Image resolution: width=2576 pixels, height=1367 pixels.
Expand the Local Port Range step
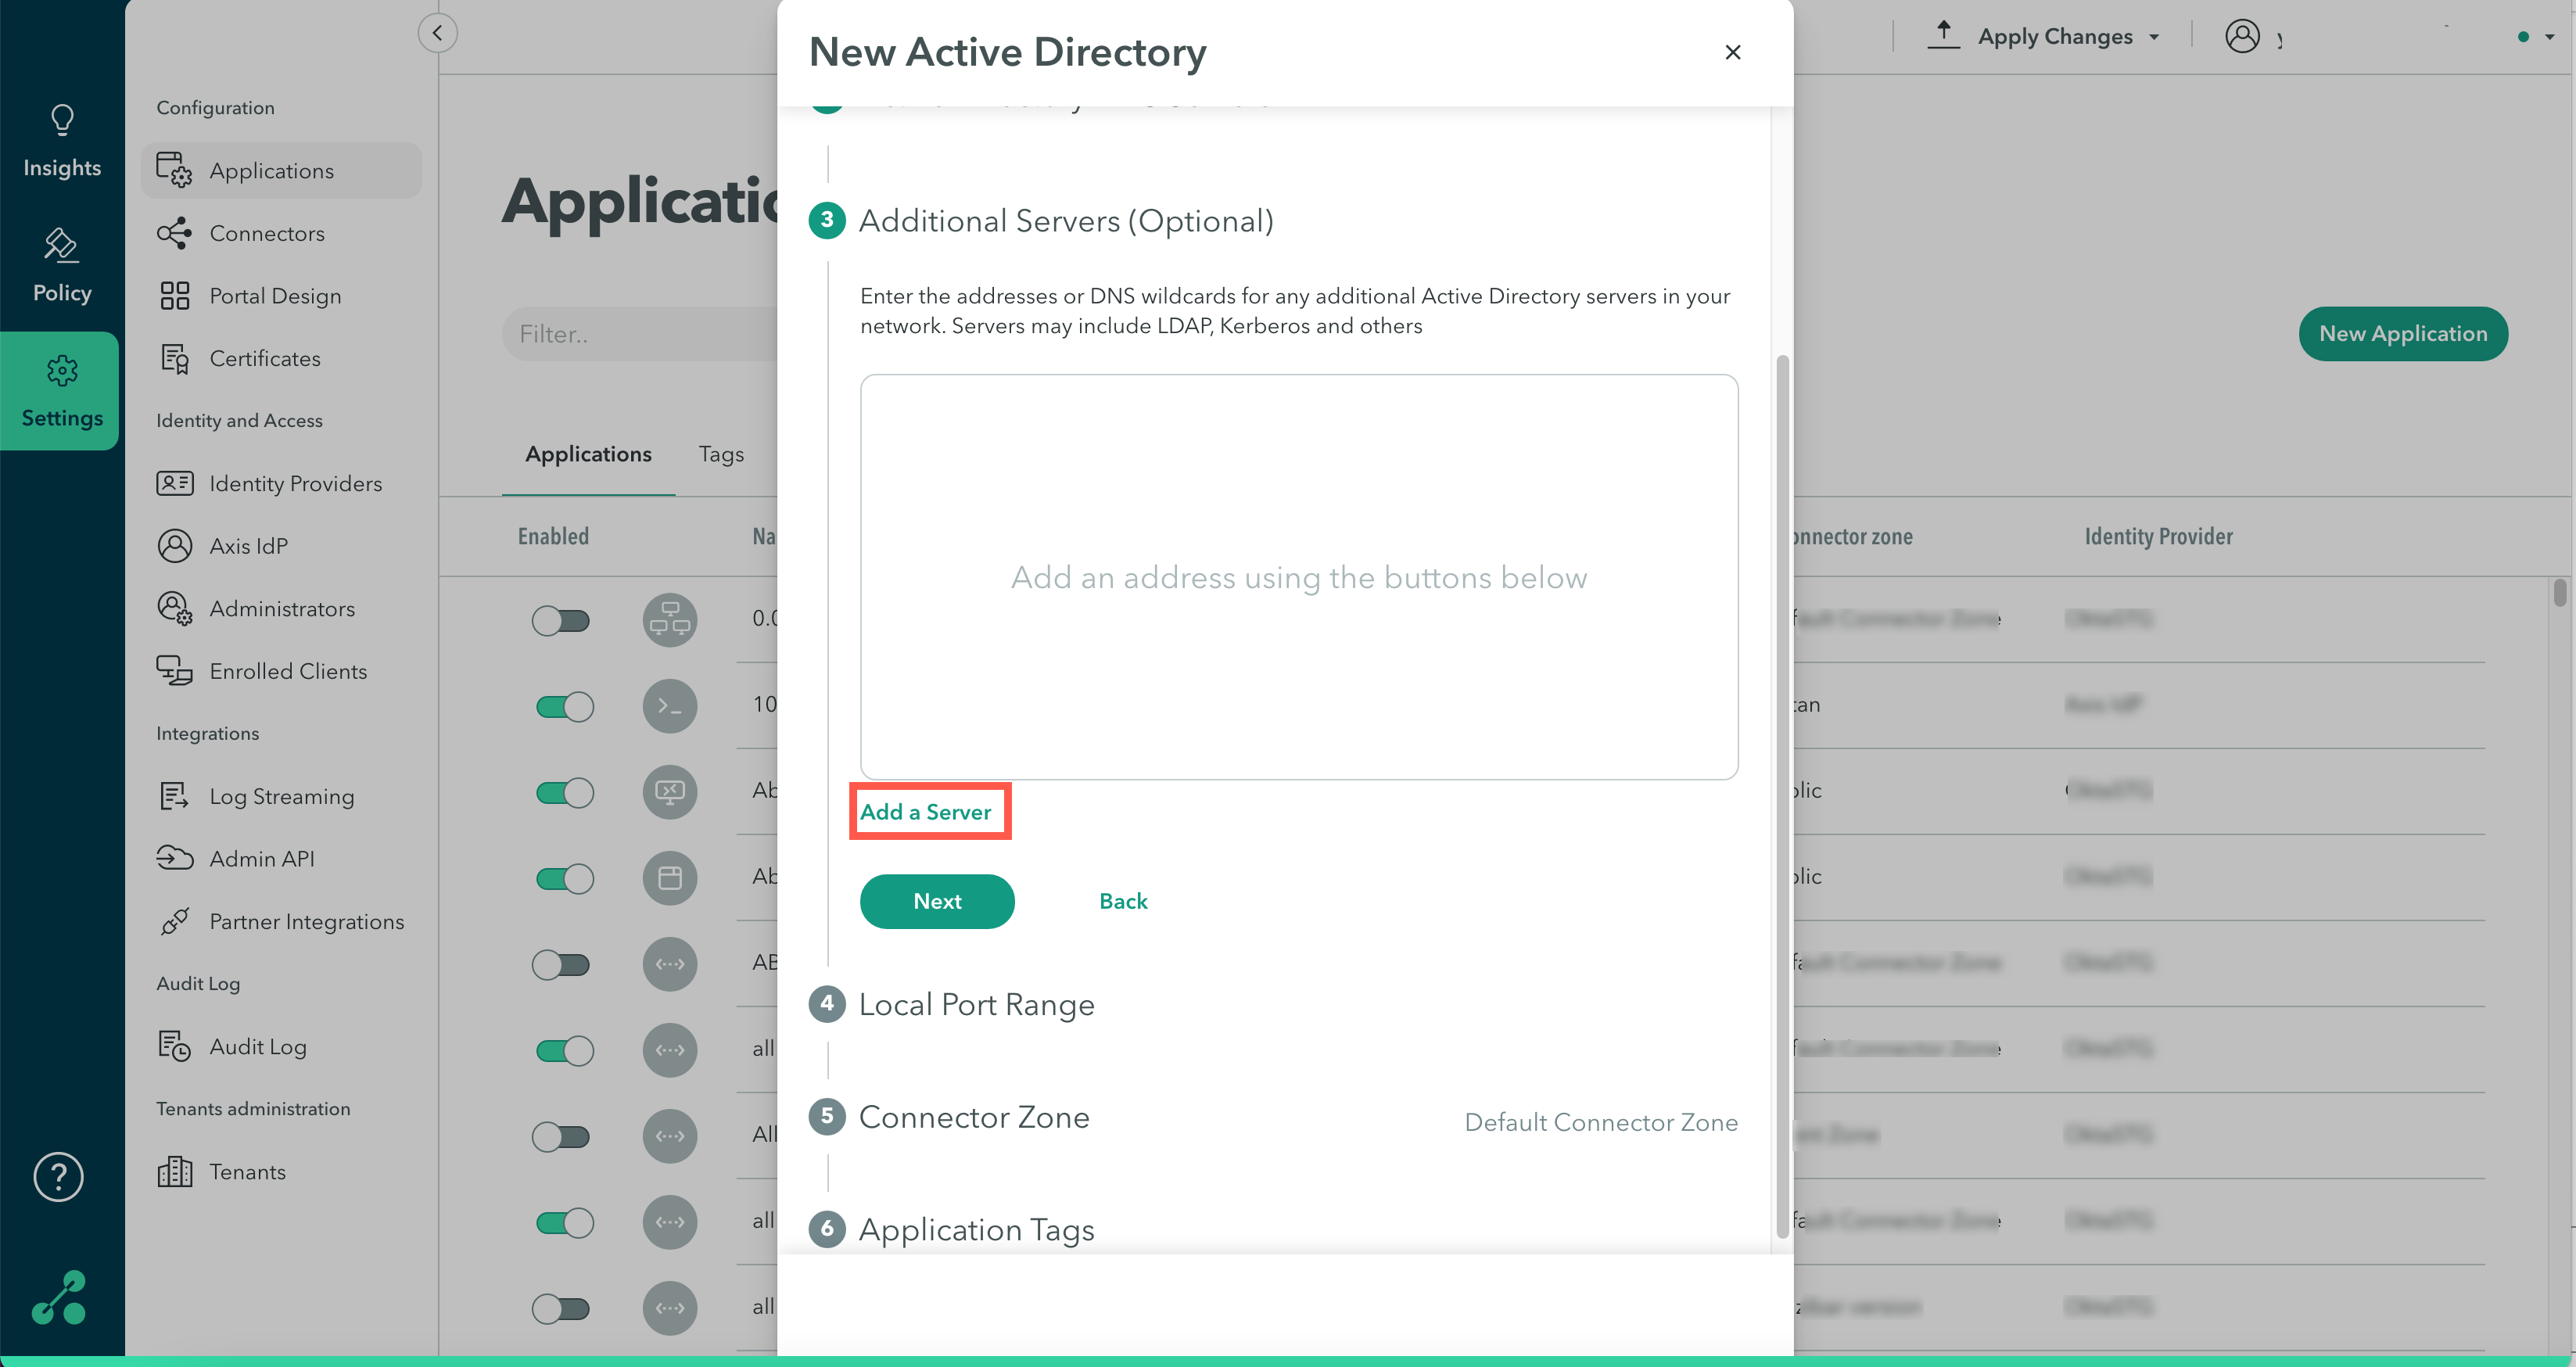point(976,1004)
